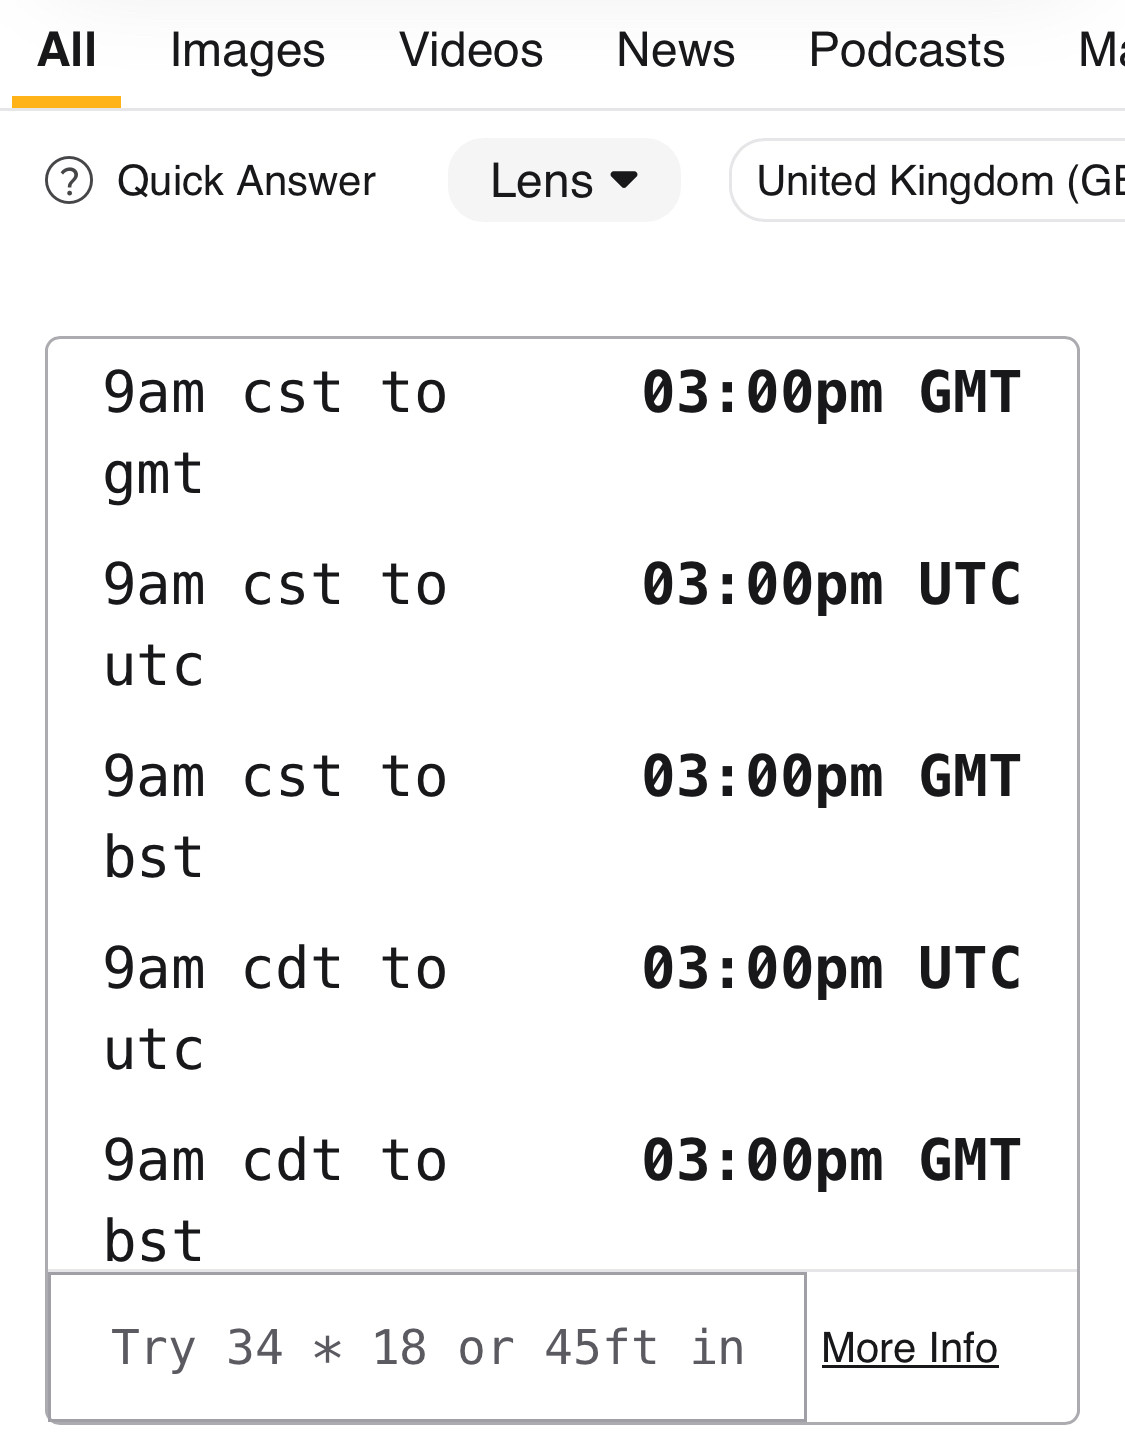Switch to the All tab

tap(66, 51)
